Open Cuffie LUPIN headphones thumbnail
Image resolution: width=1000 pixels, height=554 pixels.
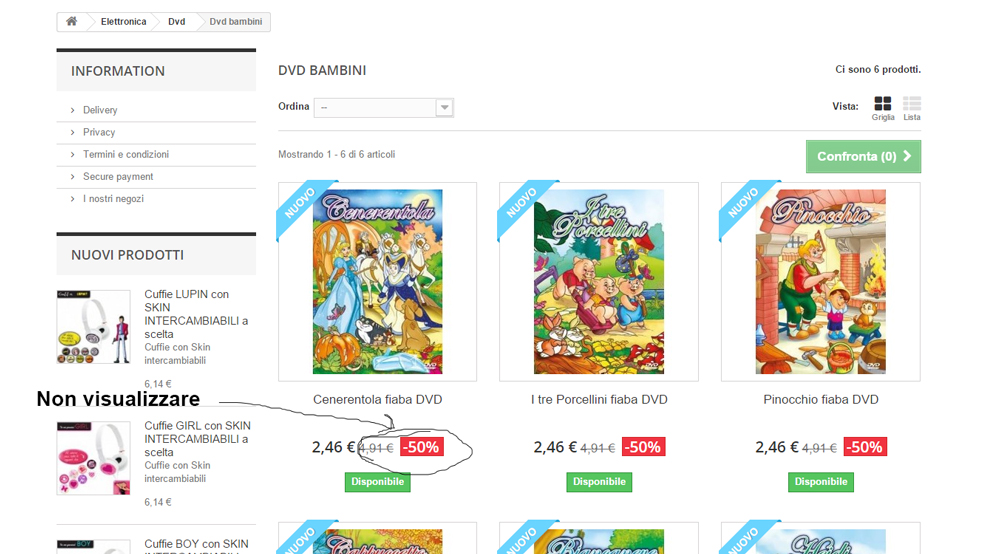coord(93,327)
